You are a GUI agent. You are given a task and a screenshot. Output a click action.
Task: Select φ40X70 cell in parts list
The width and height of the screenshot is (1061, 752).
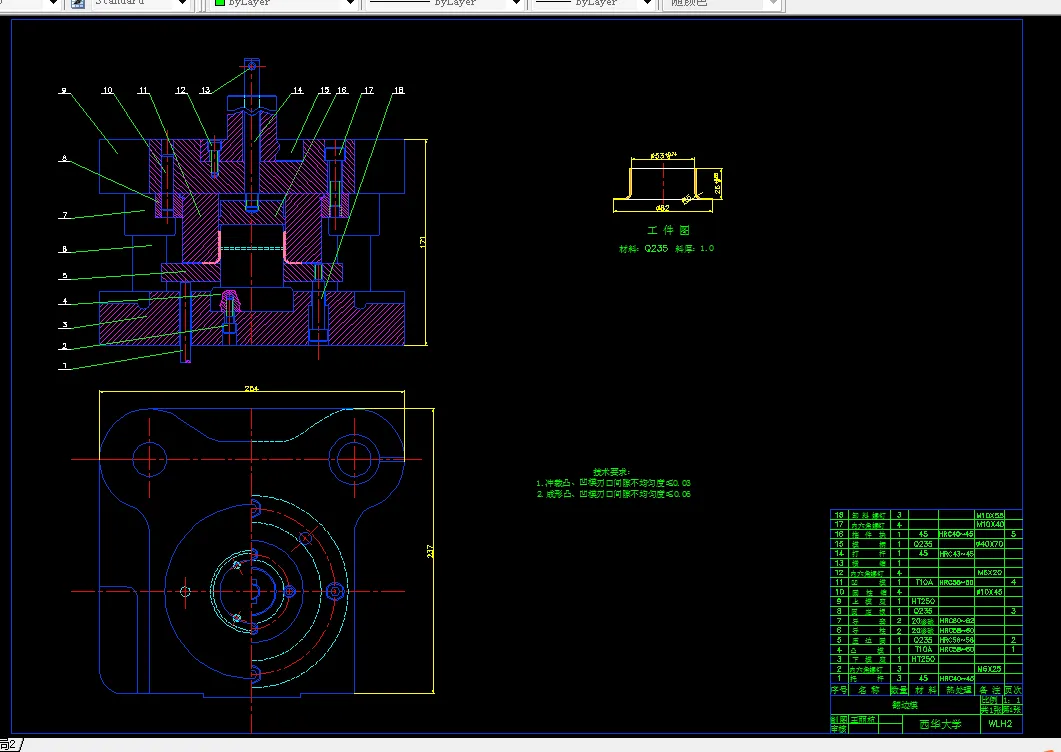[990, 544]
